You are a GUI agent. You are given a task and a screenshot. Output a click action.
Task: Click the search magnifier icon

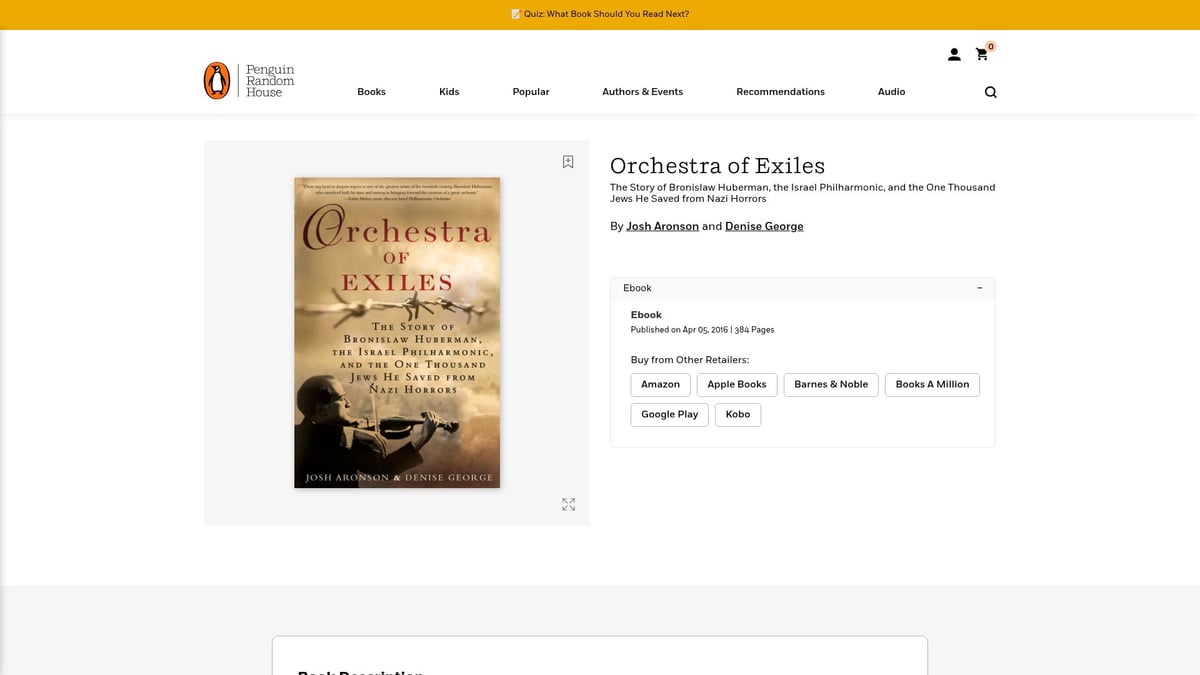(990, 92)
